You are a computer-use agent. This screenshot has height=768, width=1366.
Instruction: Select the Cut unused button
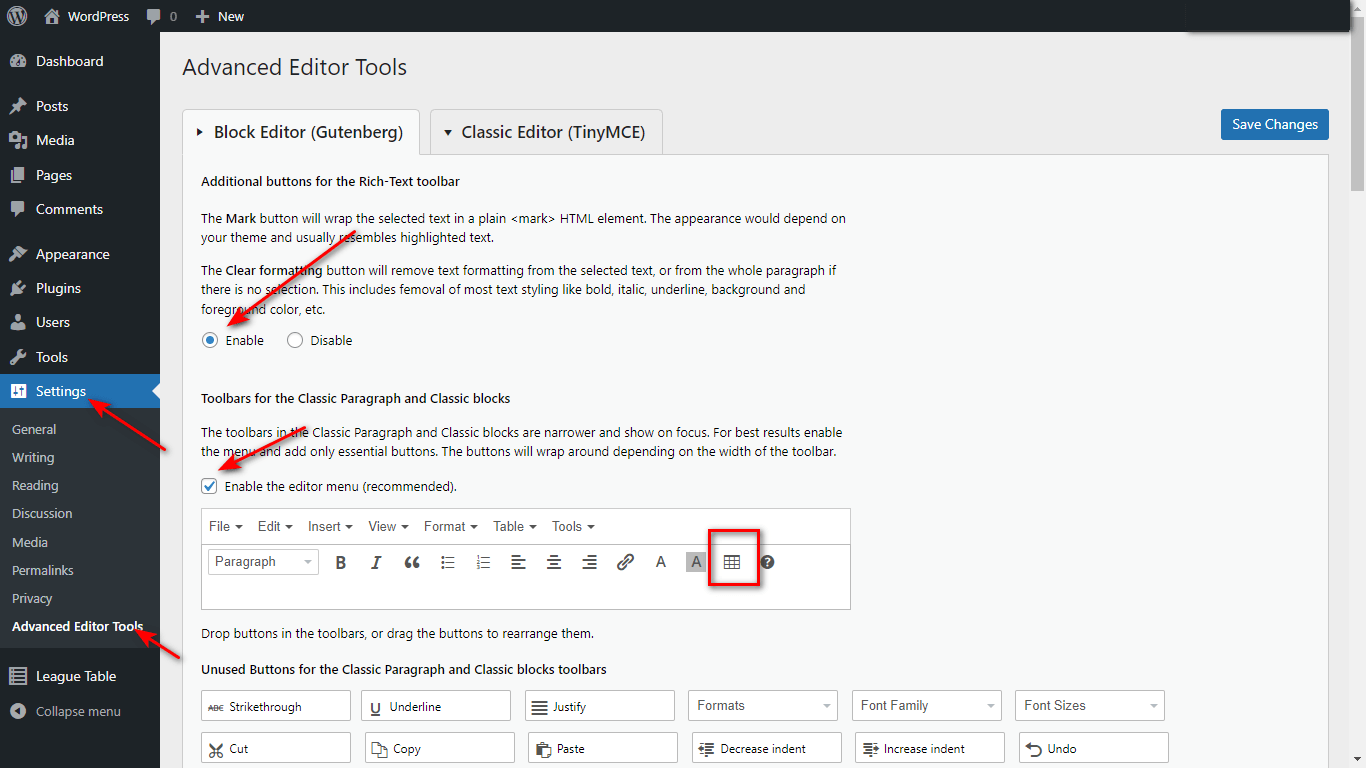pos(276,748)
